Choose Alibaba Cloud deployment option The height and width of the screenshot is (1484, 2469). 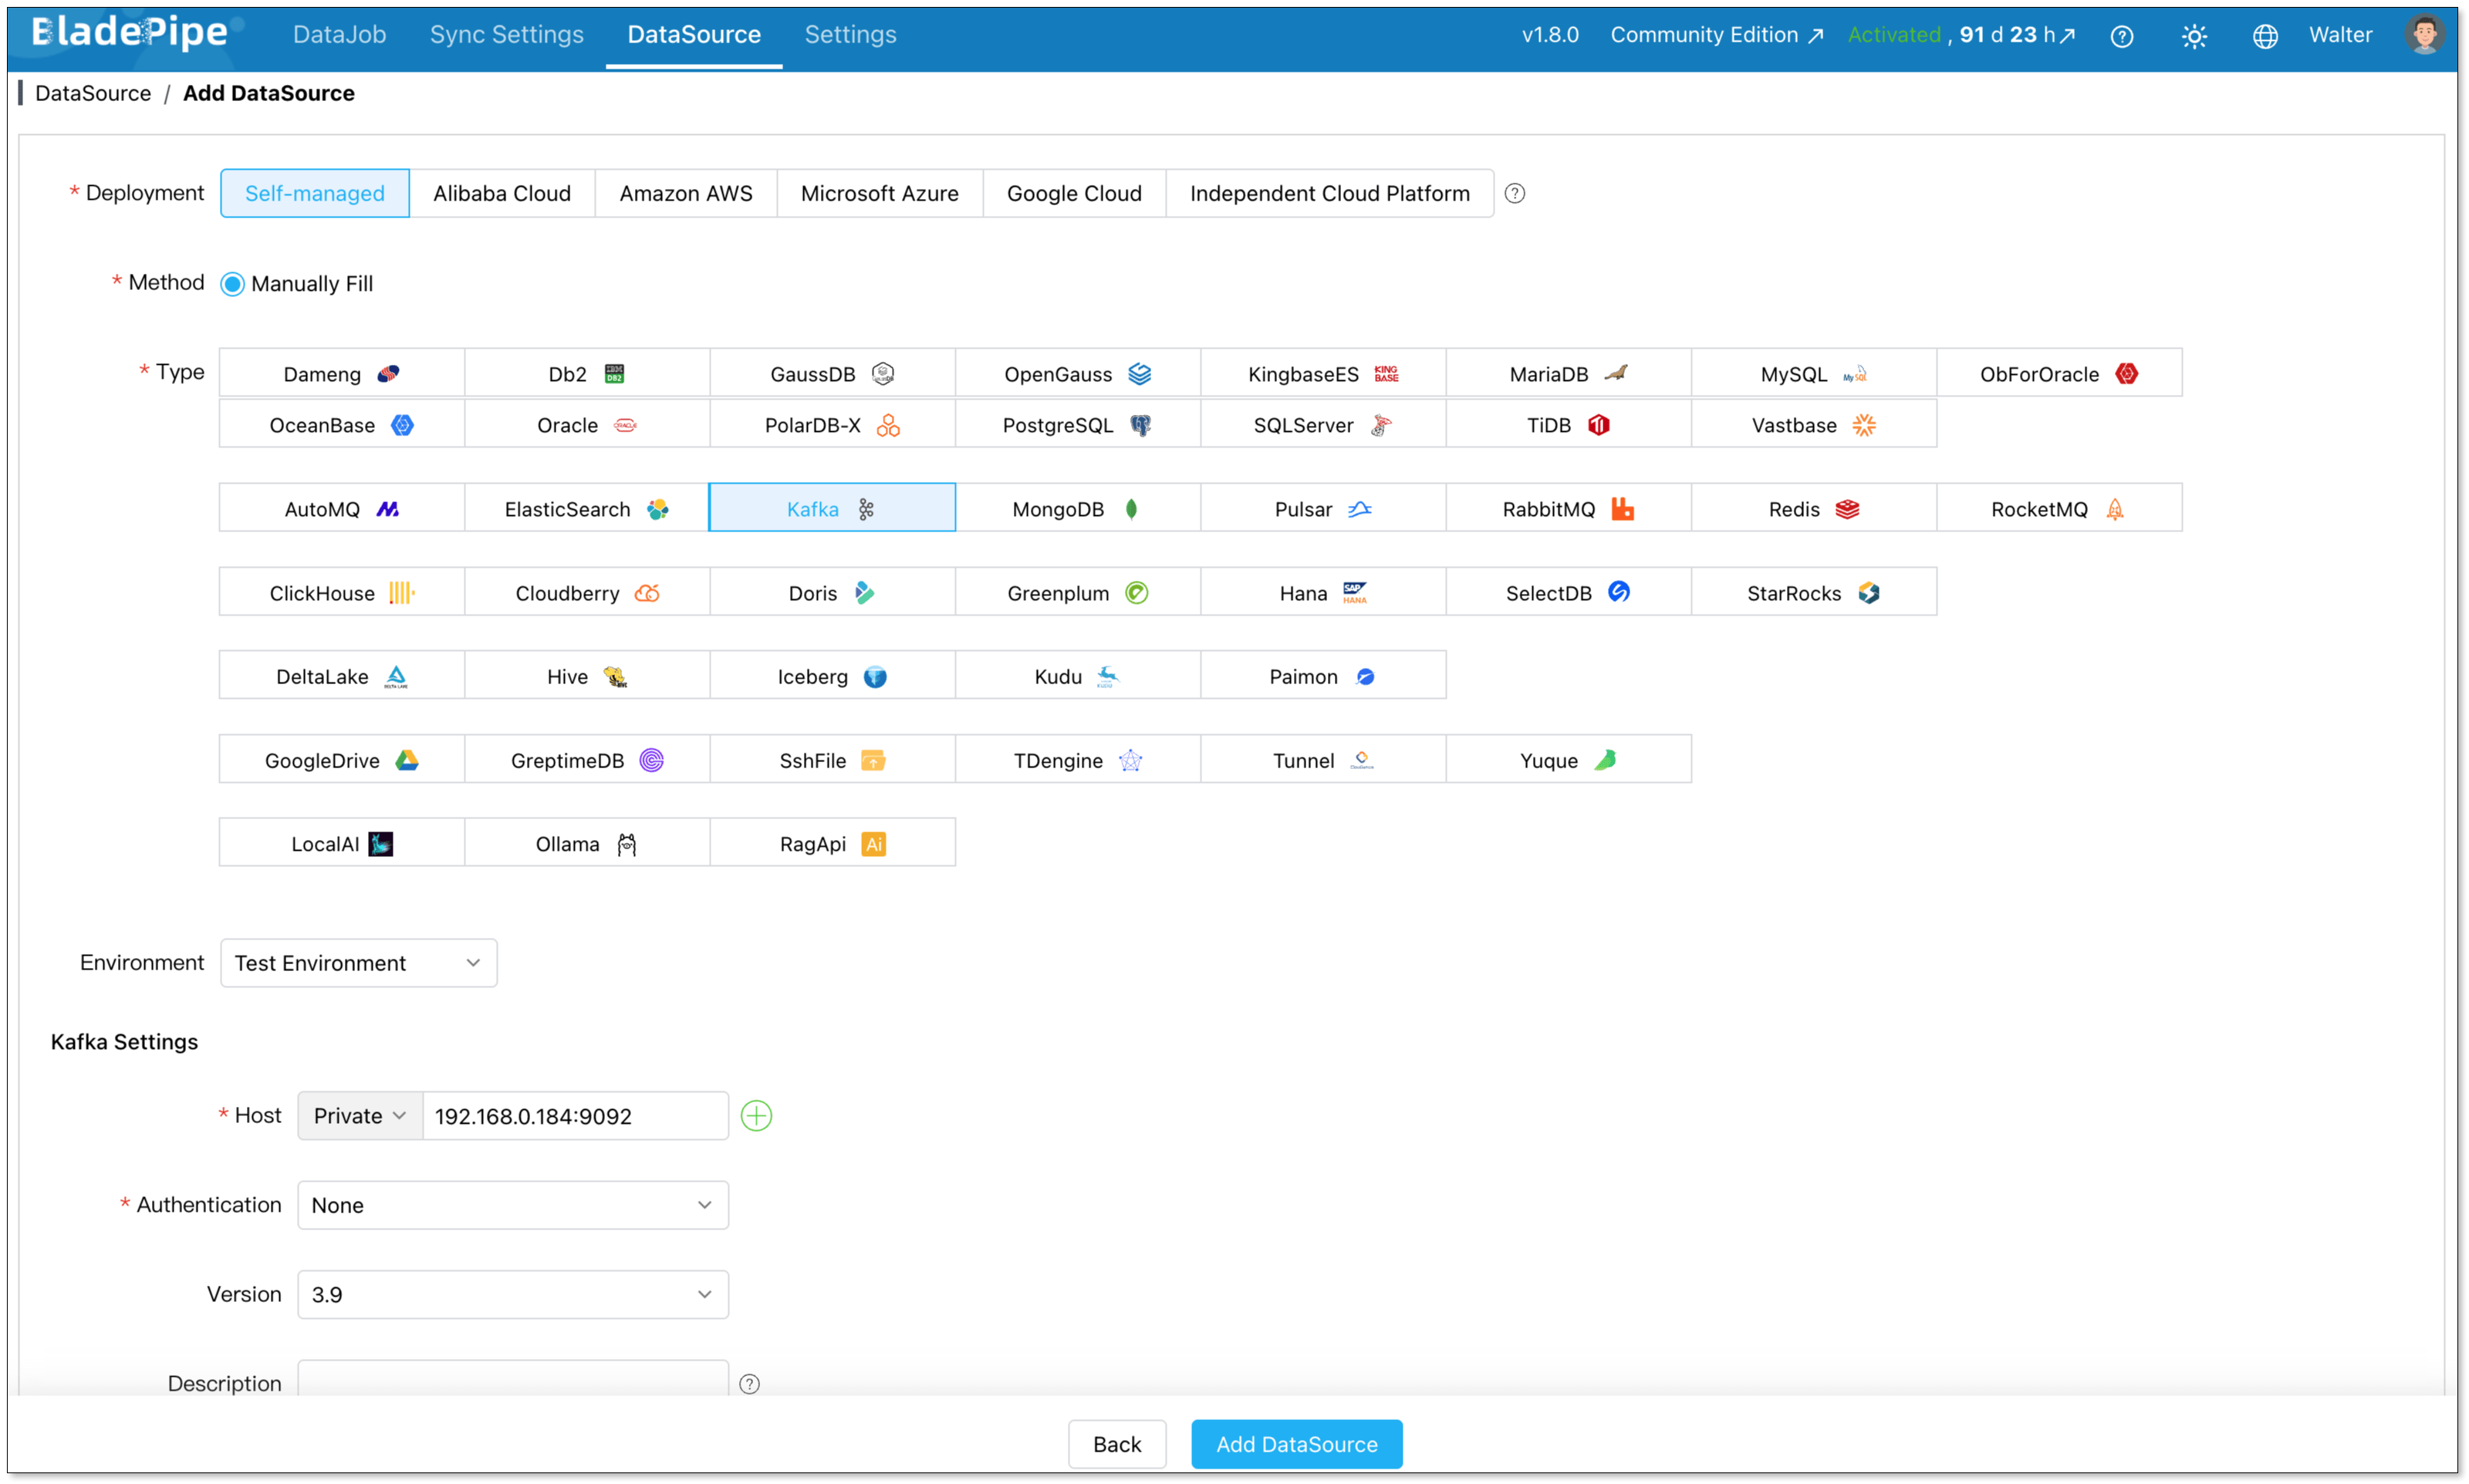click(501, 193)
